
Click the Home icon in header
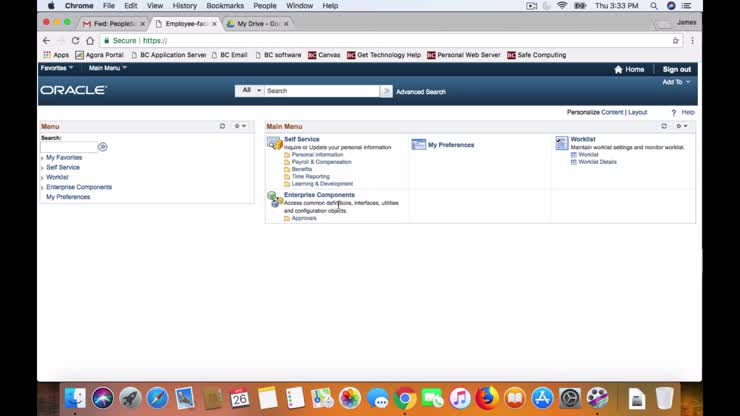[x=629, y=69]
